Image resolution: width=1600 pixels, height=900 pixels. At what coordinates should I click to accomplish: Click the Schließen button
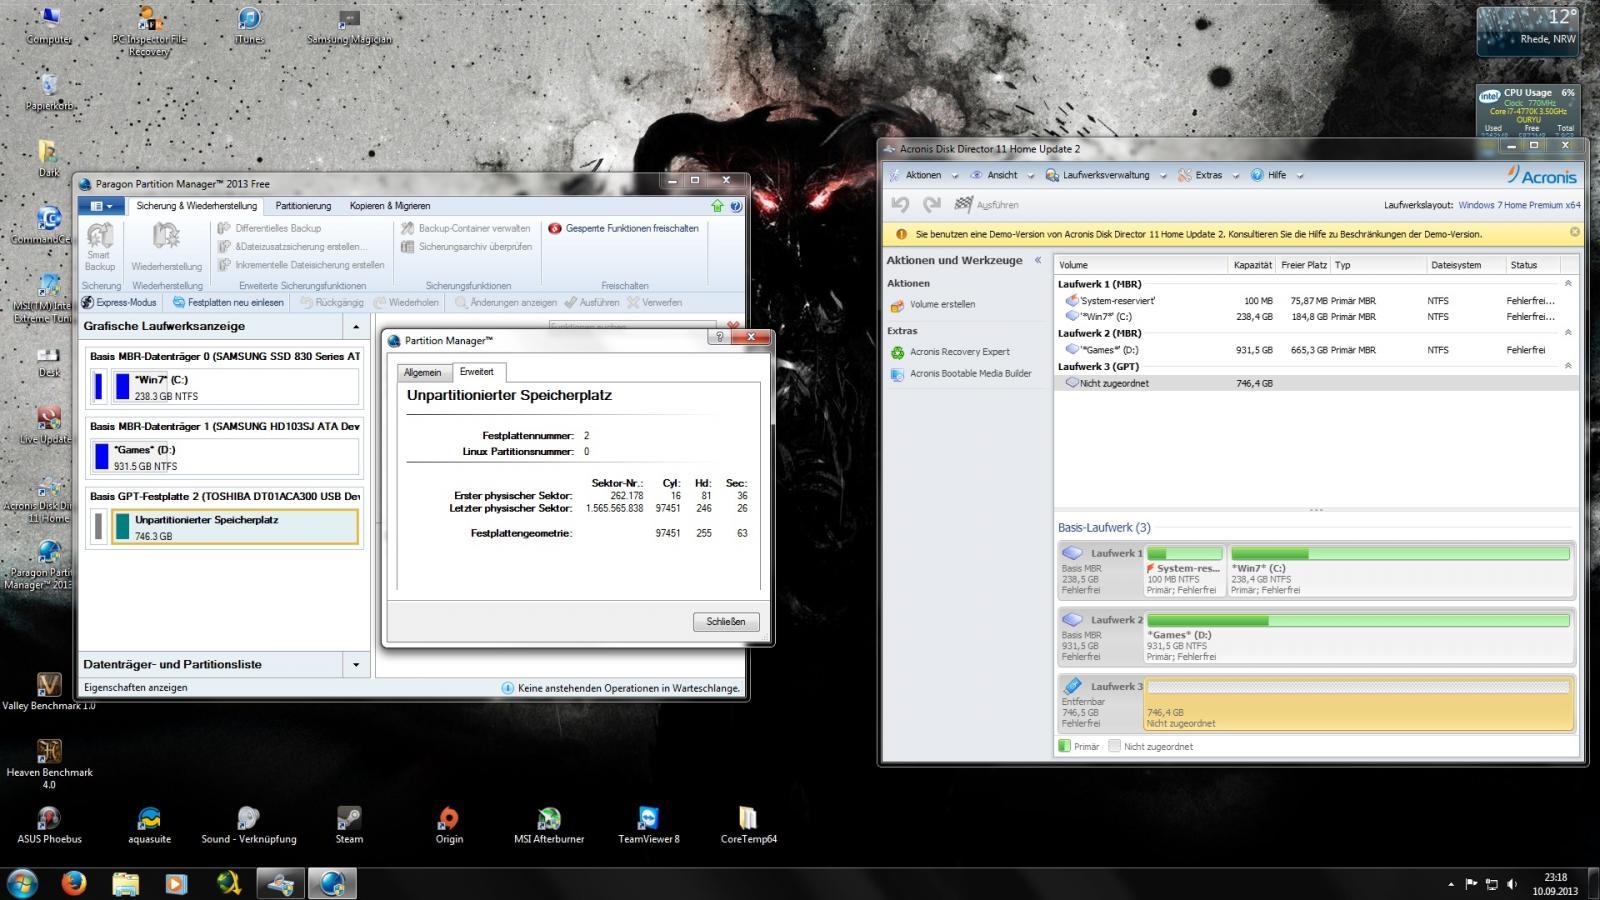point(726,621)
